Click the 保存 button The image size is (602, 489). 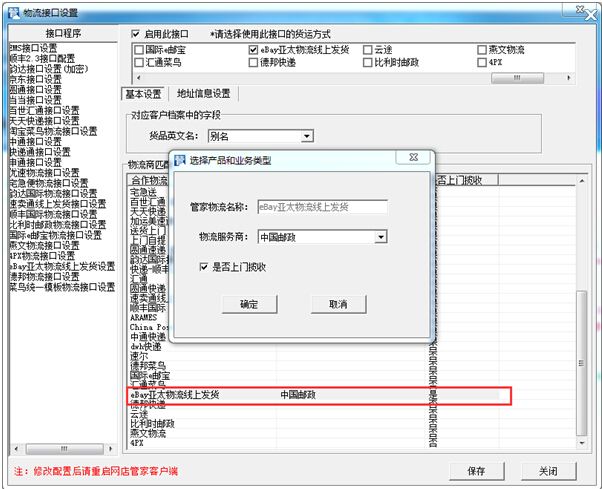tap(476, 471)
